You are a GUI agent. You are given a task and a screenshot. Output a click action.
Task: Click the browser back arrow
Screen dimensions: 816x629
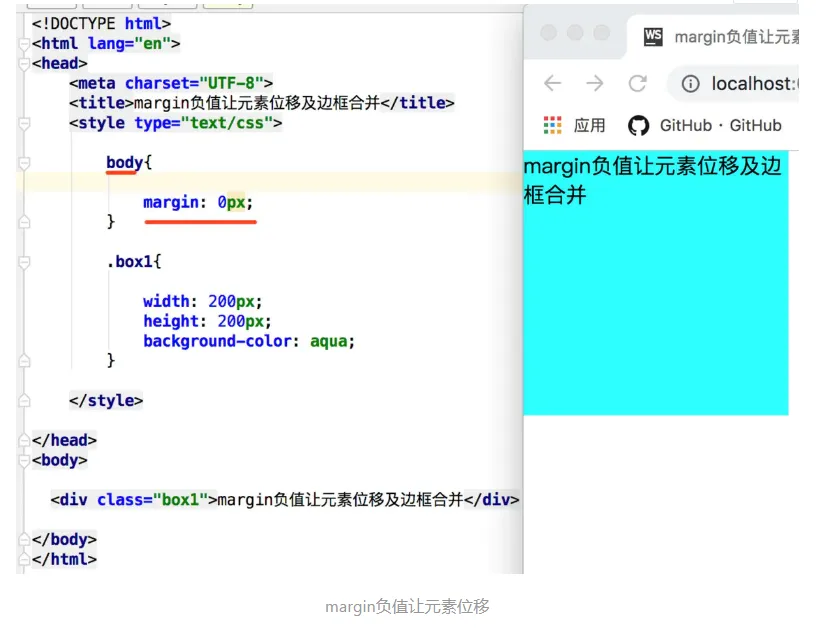point(552,83)
